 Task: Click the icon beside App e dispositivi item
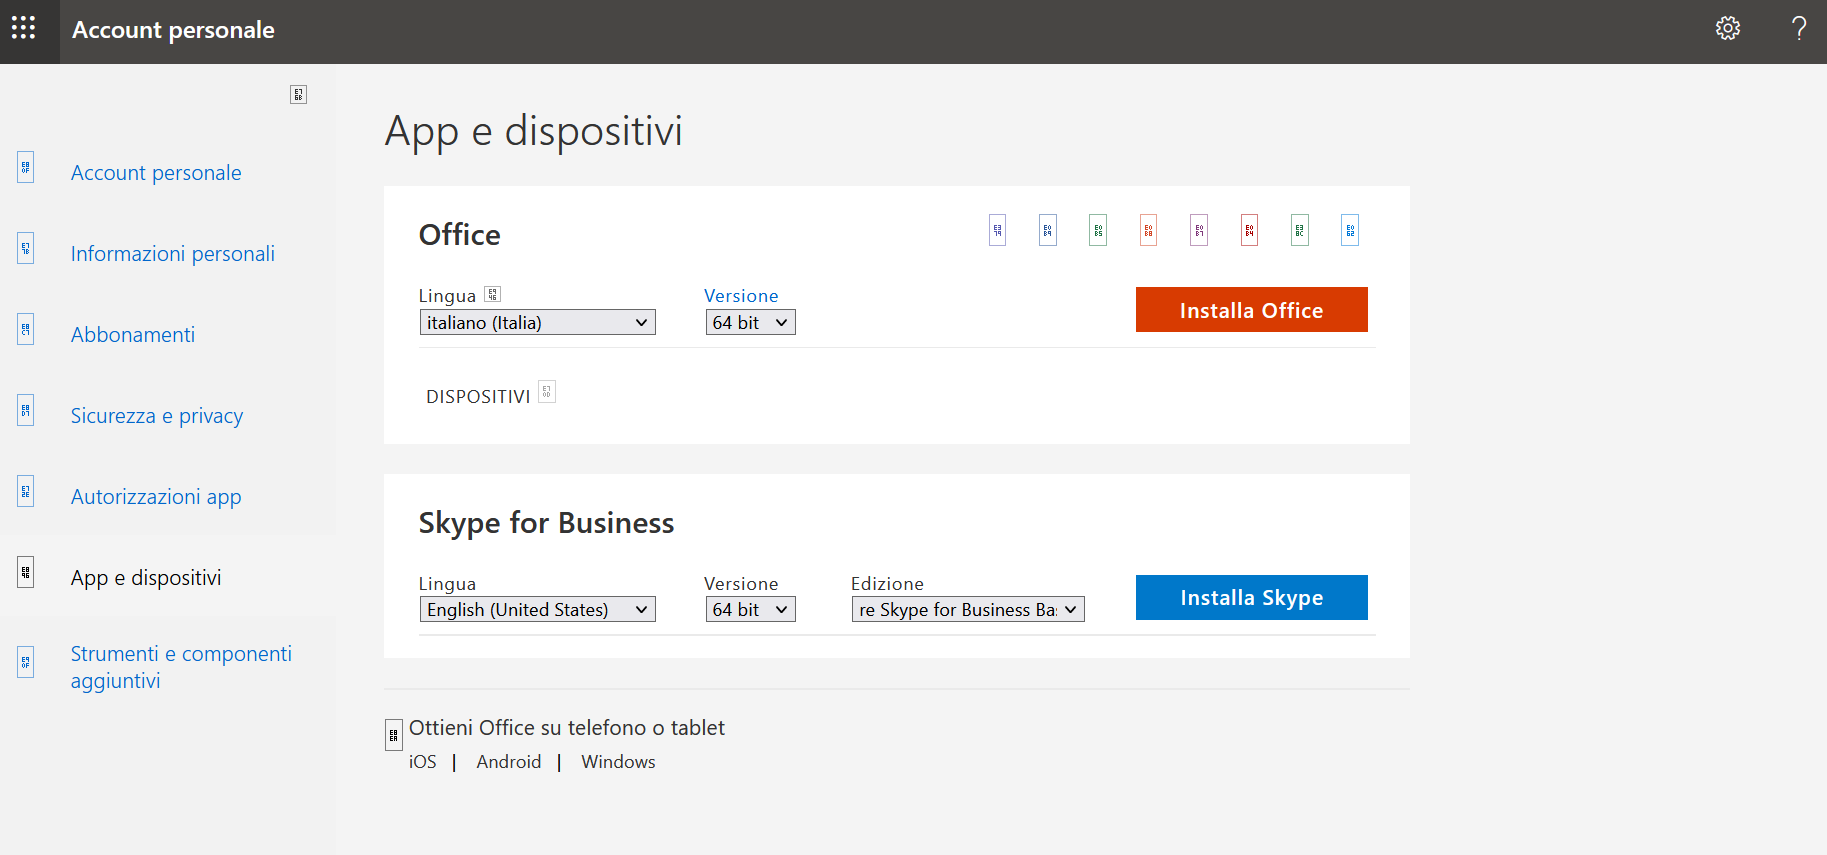(x=26, y=572)
